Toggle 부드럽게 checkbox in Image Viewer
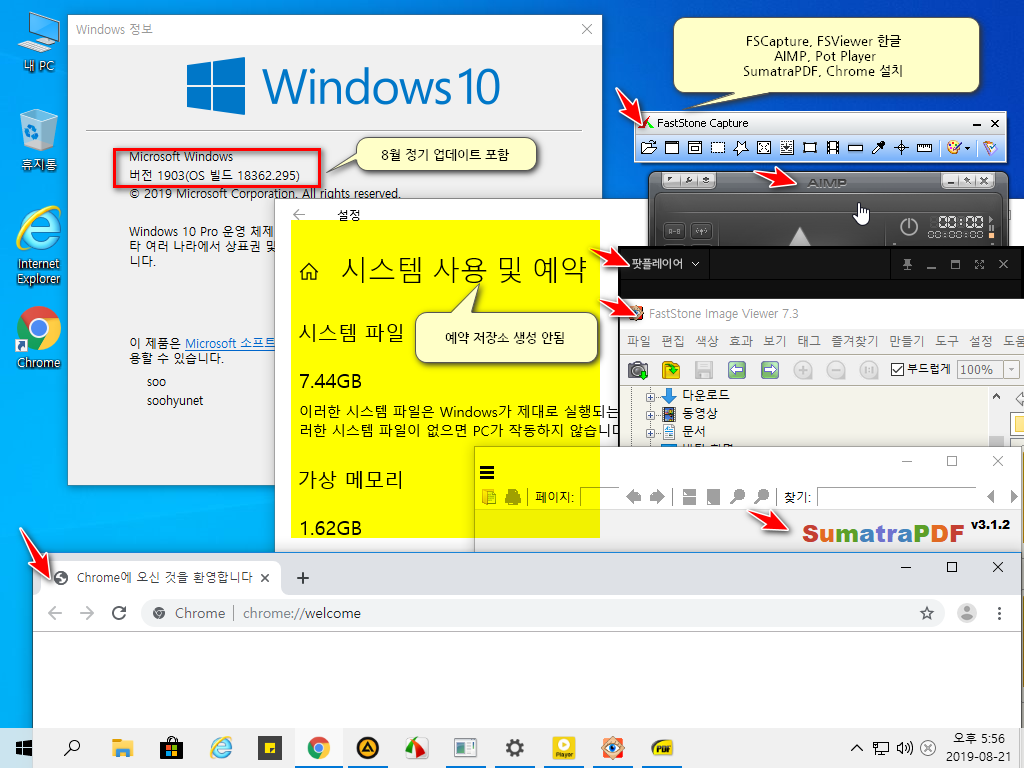The width and height of the screenshot is (1024, 768). pyautogui.click(x=897, y=370)
